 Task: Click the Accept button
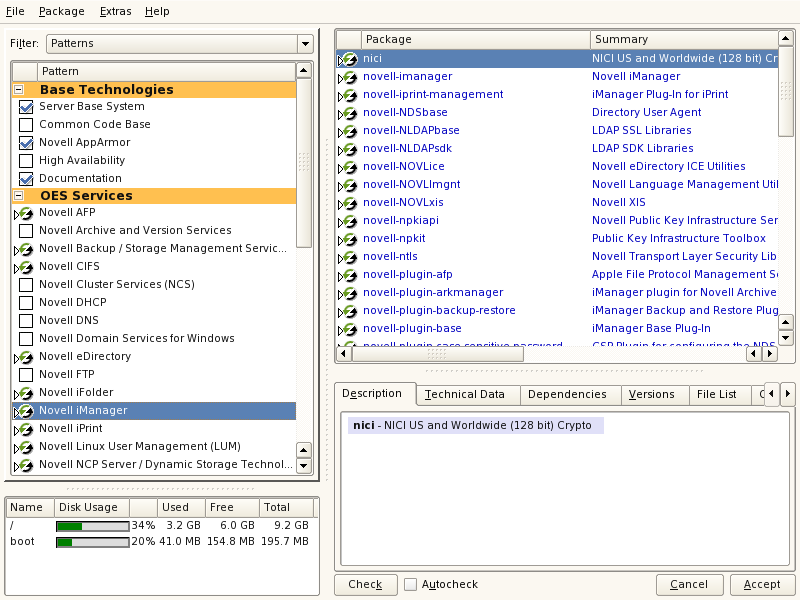click(762, 584)
